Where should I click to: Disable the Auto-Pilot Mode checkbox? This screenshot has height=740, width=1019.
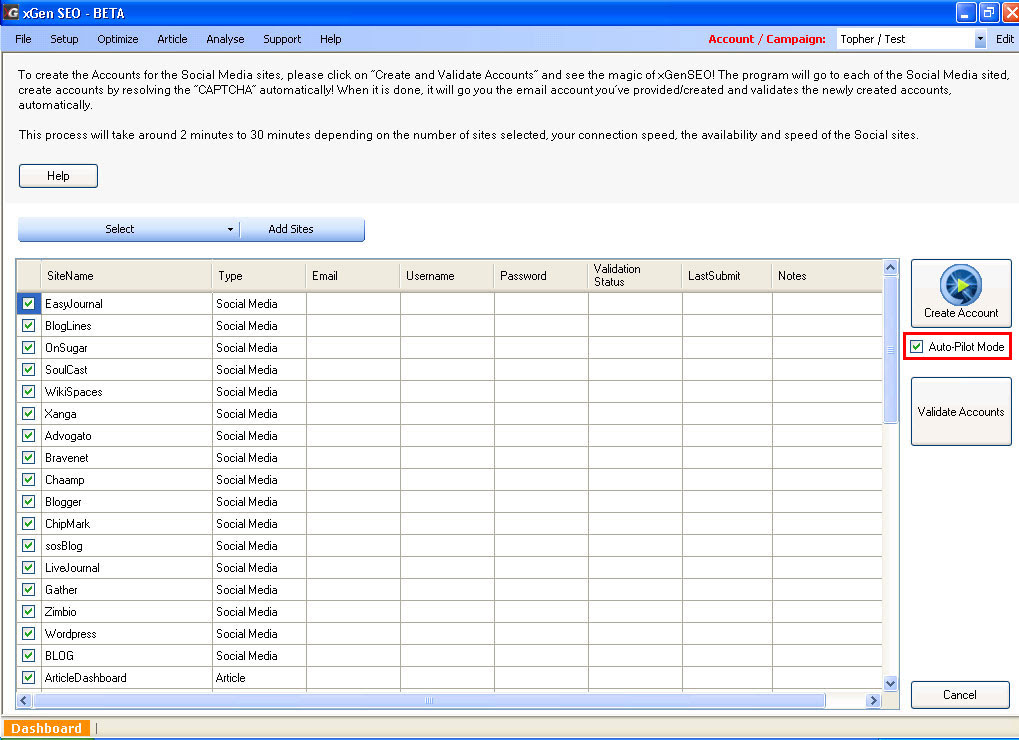[x=916, y=347]
